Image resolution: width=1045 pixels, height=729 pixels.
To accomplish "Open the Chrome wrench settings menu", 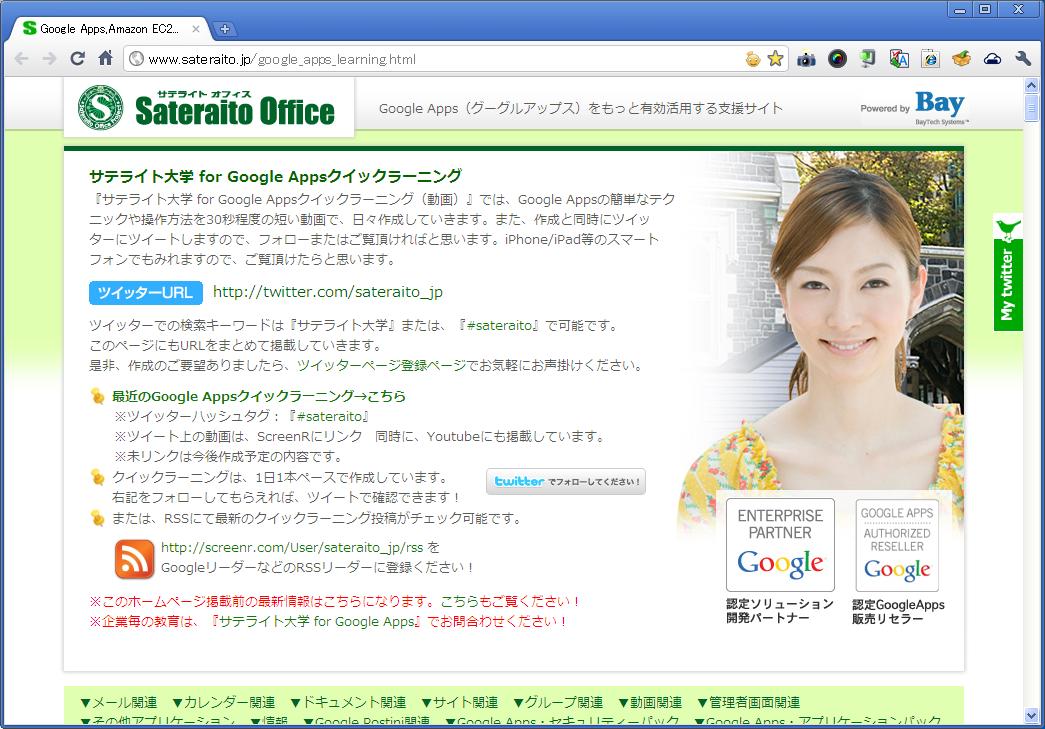I will (1022, 59).
